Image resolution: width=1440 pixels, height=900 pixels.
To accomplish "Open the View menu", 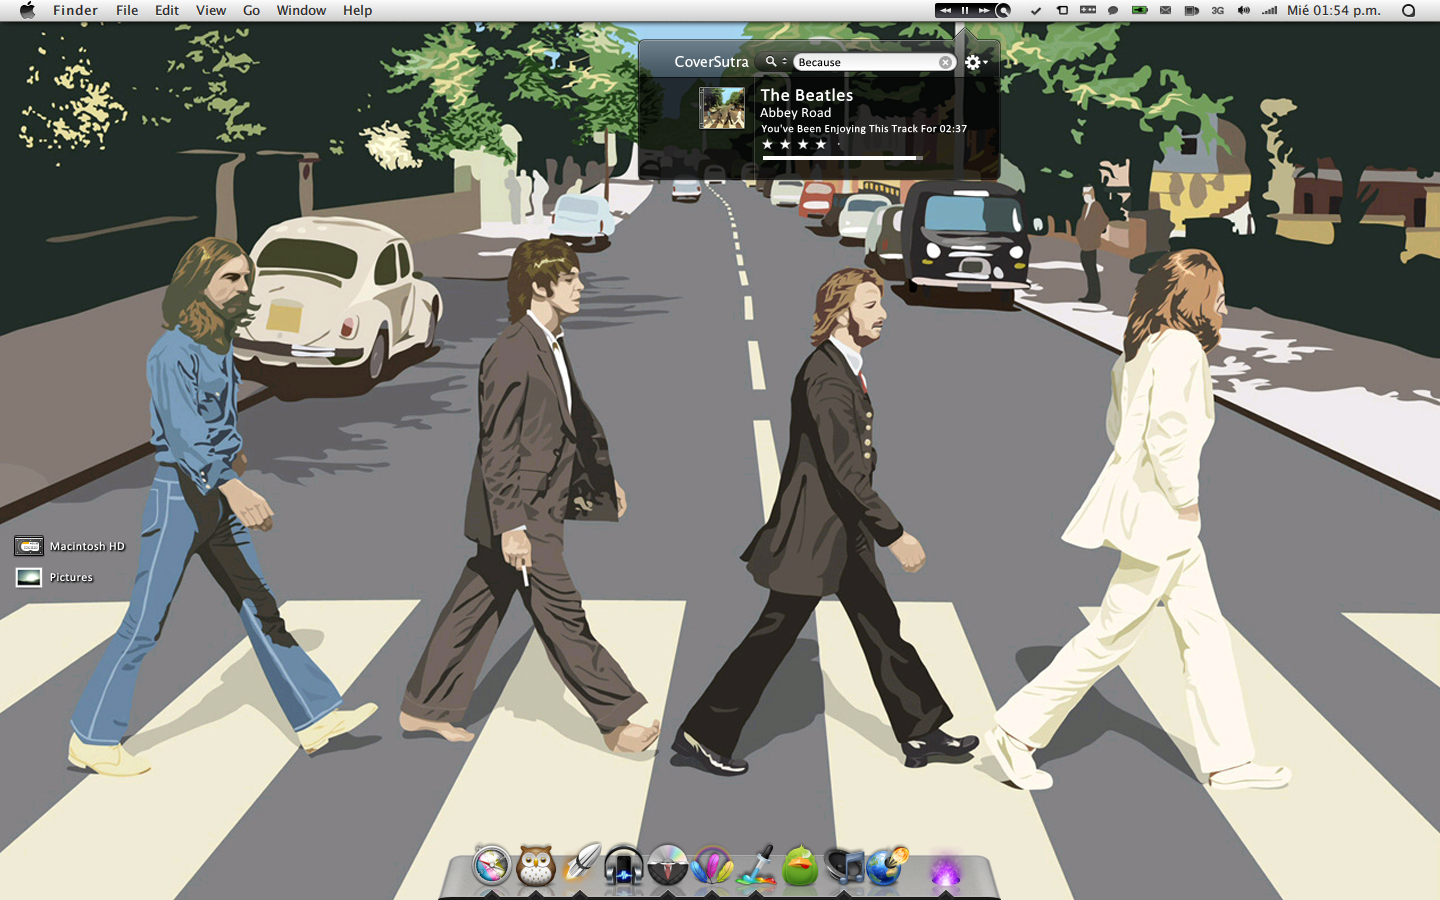I will pos(211,10).
